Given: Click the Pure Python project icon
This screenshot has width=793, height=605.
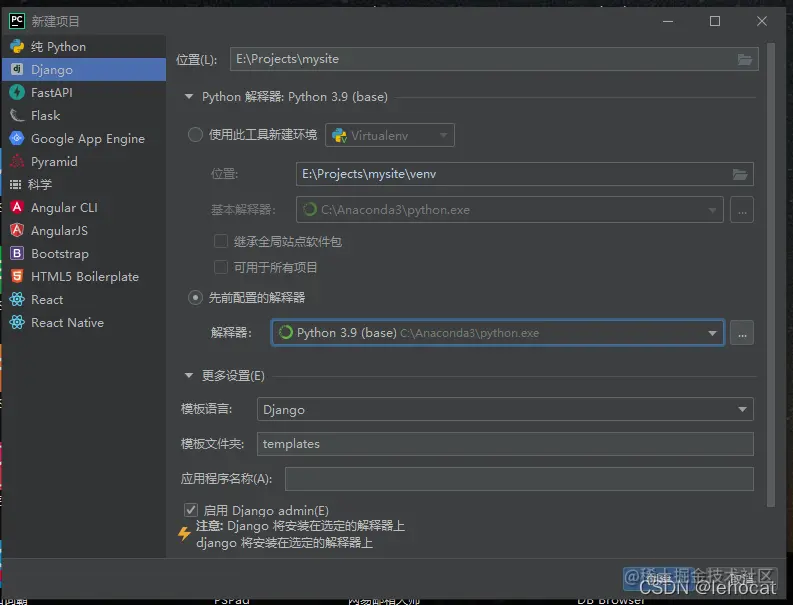Looking at the screenshot, I should [x=17, y=47].
